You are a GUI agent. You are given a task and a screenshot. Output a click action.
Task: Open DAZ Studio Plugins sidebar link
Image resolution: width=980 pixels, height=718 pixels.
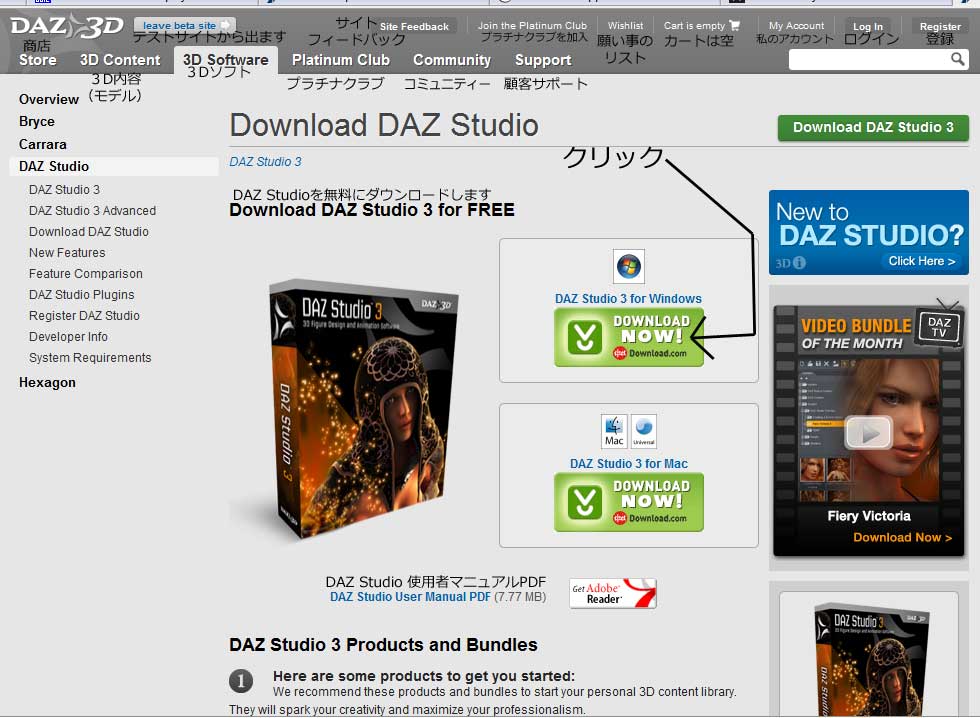[81, 294]
